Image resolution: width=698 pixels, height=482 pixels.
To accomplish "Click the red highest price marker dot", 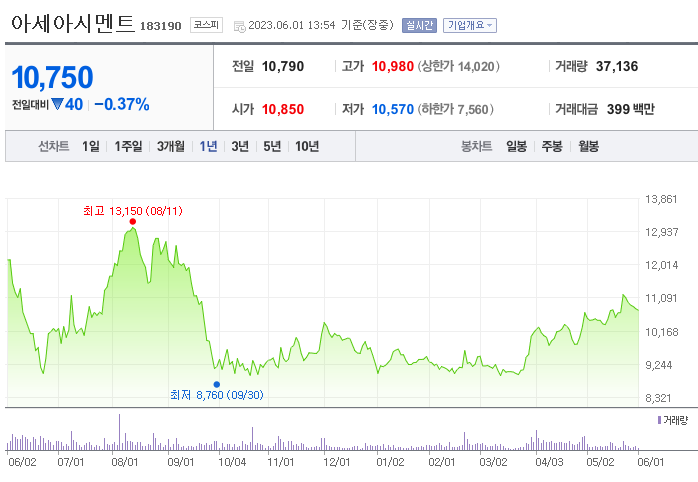I will [133, 222].
